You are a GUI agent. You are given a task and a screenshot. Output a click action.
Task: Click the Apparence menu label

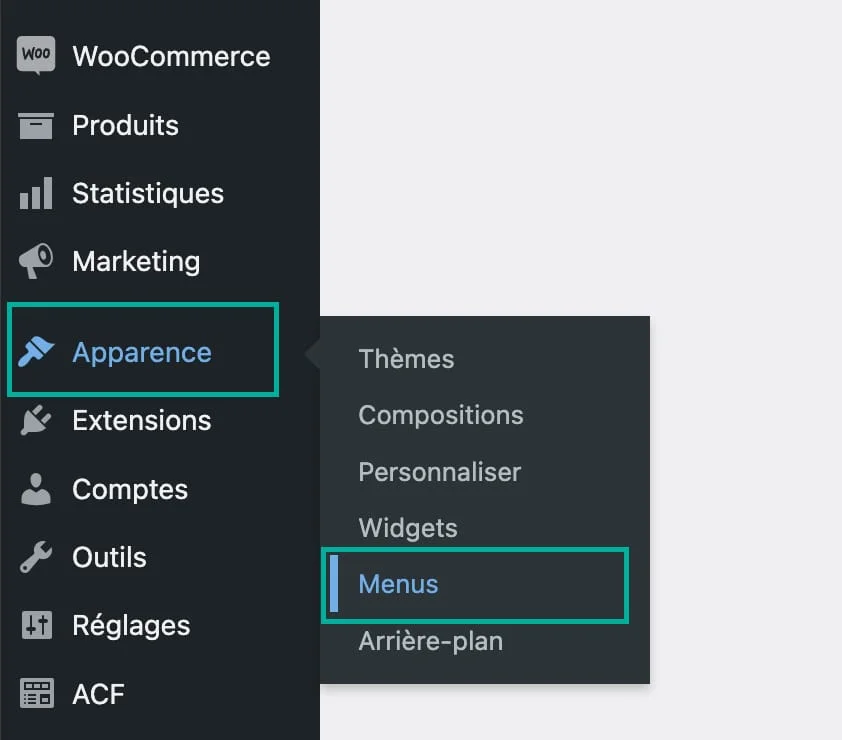[x=141, y=352]
